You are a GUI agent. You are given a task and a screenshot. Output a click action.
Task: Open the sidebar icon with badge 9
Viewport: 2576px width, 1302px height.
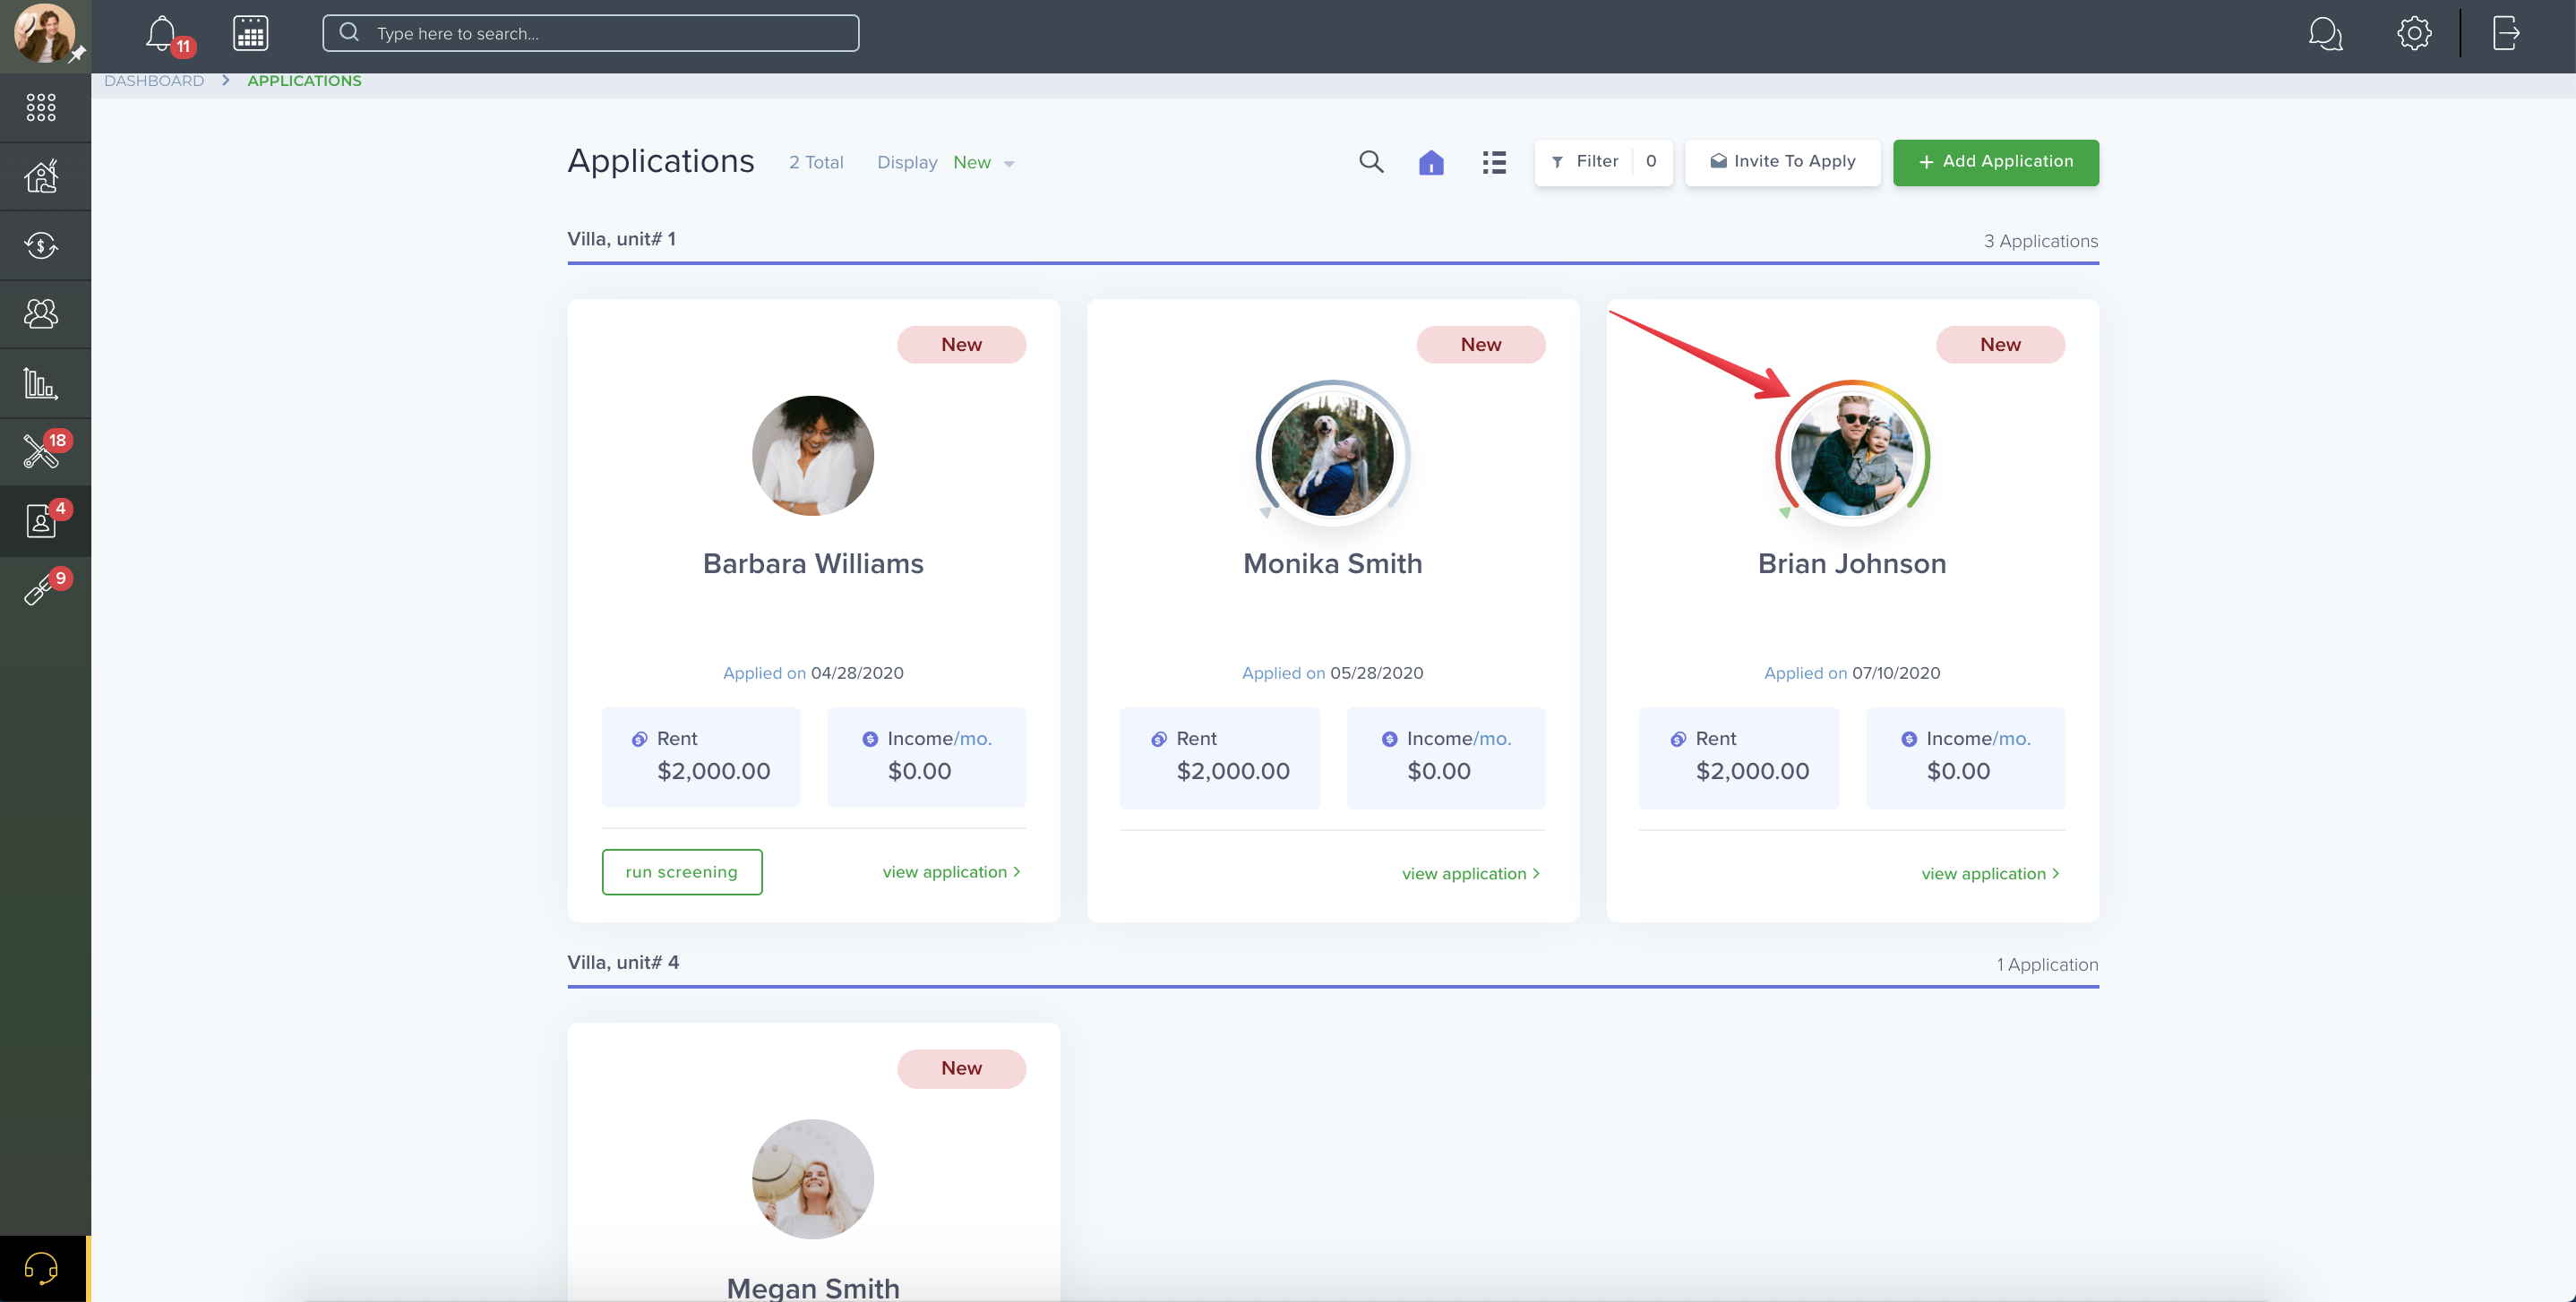tap(41, 590)
